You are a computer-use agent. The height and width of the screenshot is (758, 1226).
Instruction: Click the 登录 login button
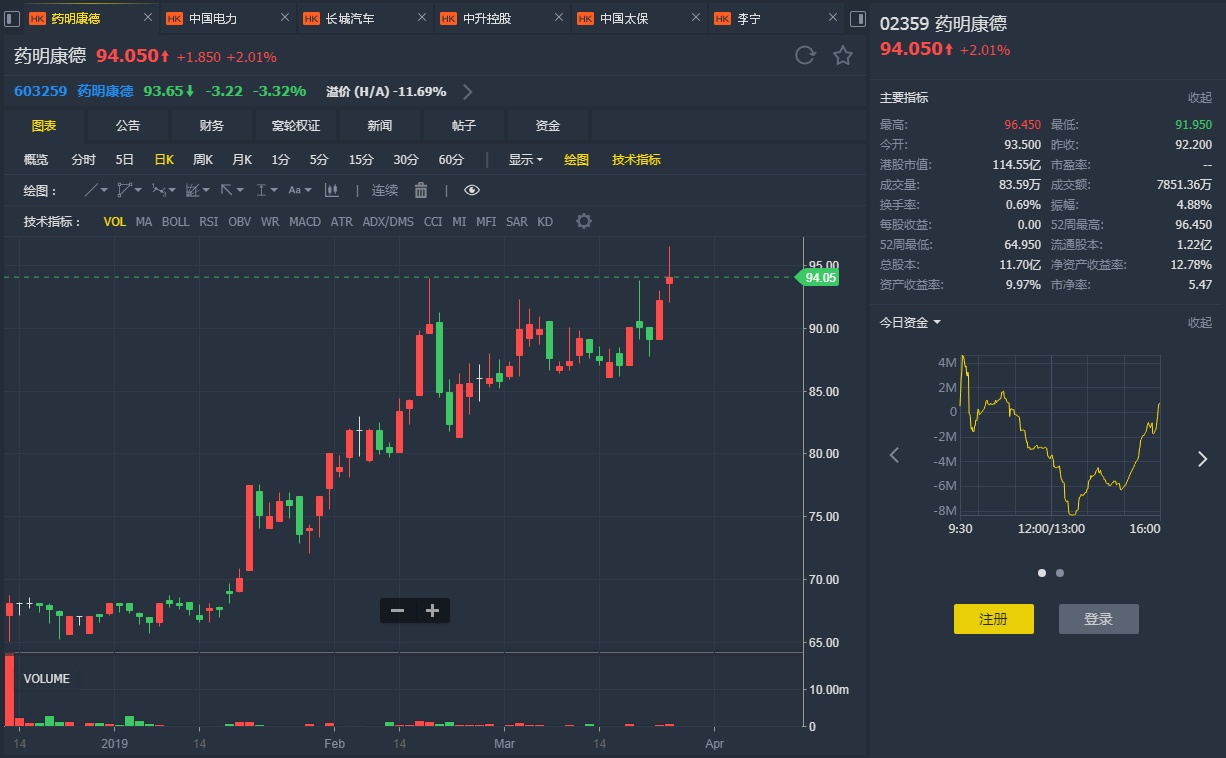(x=1099, y=619)
